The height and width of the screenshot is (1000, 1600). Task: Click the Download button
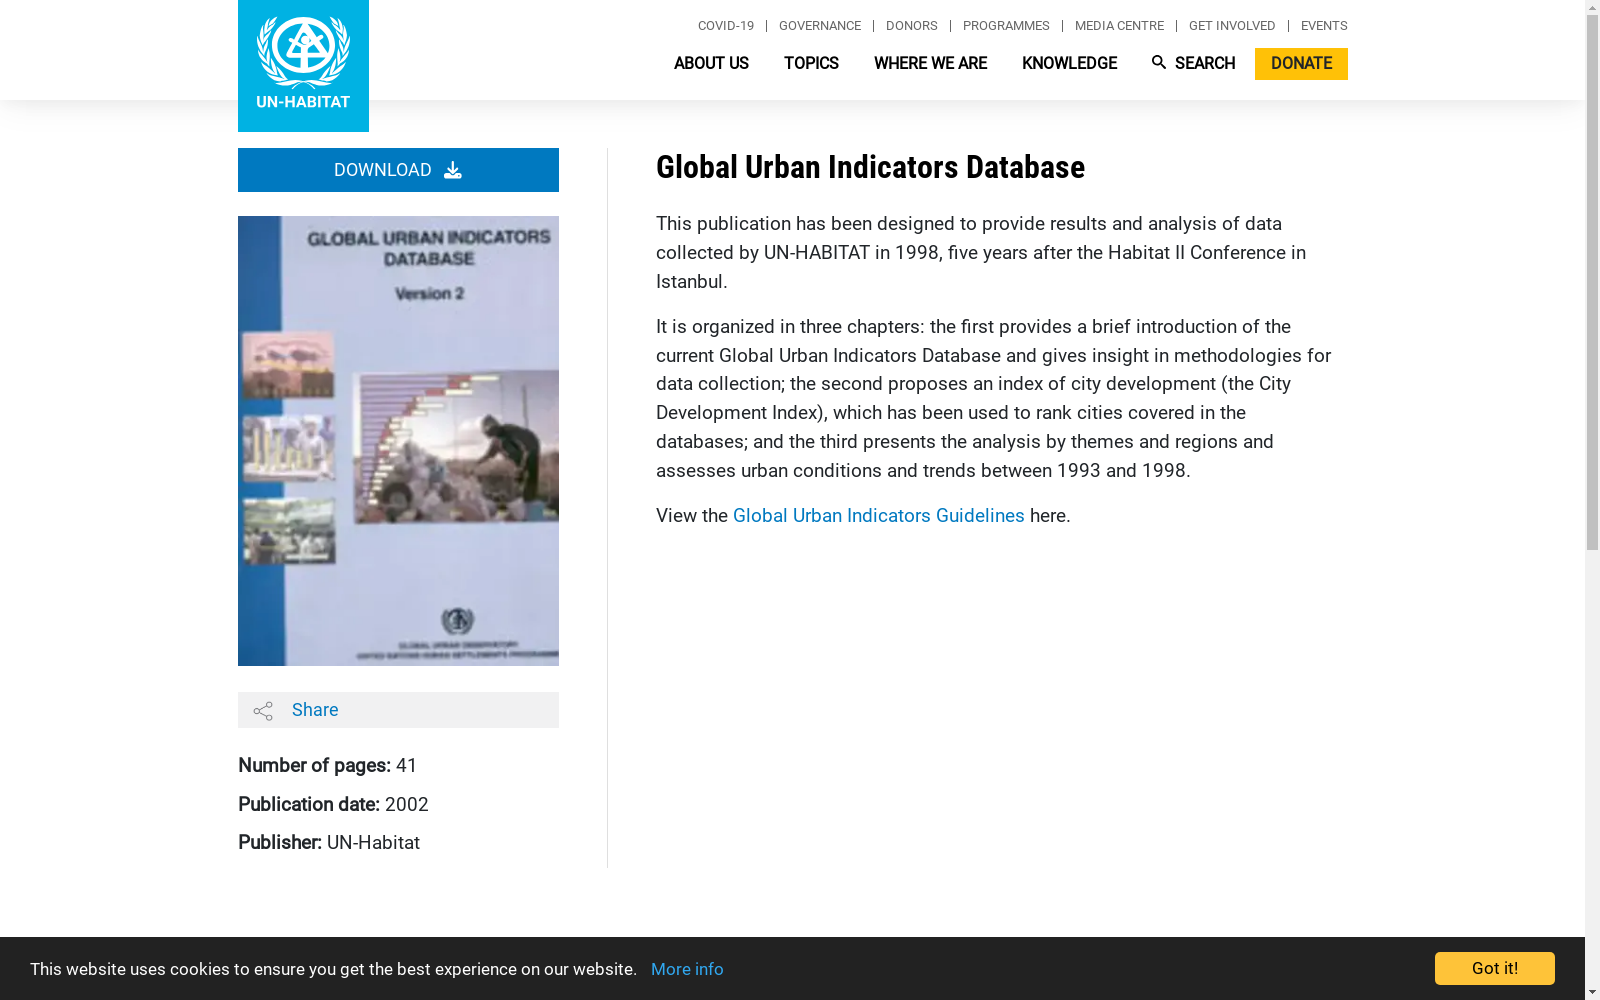[x=398, y=170]
